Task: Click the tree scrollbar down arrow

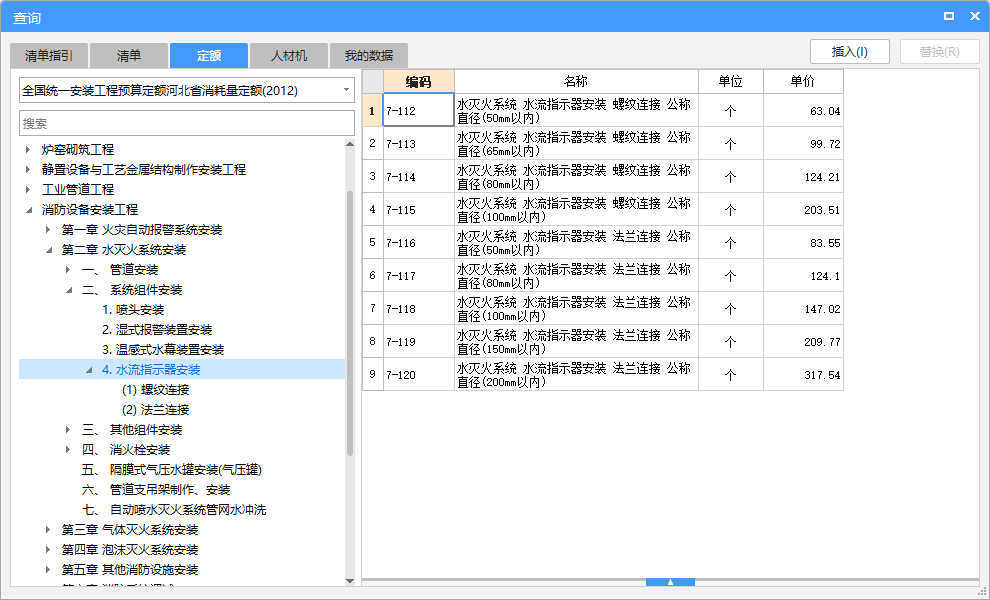Action: tap(350, 580)
